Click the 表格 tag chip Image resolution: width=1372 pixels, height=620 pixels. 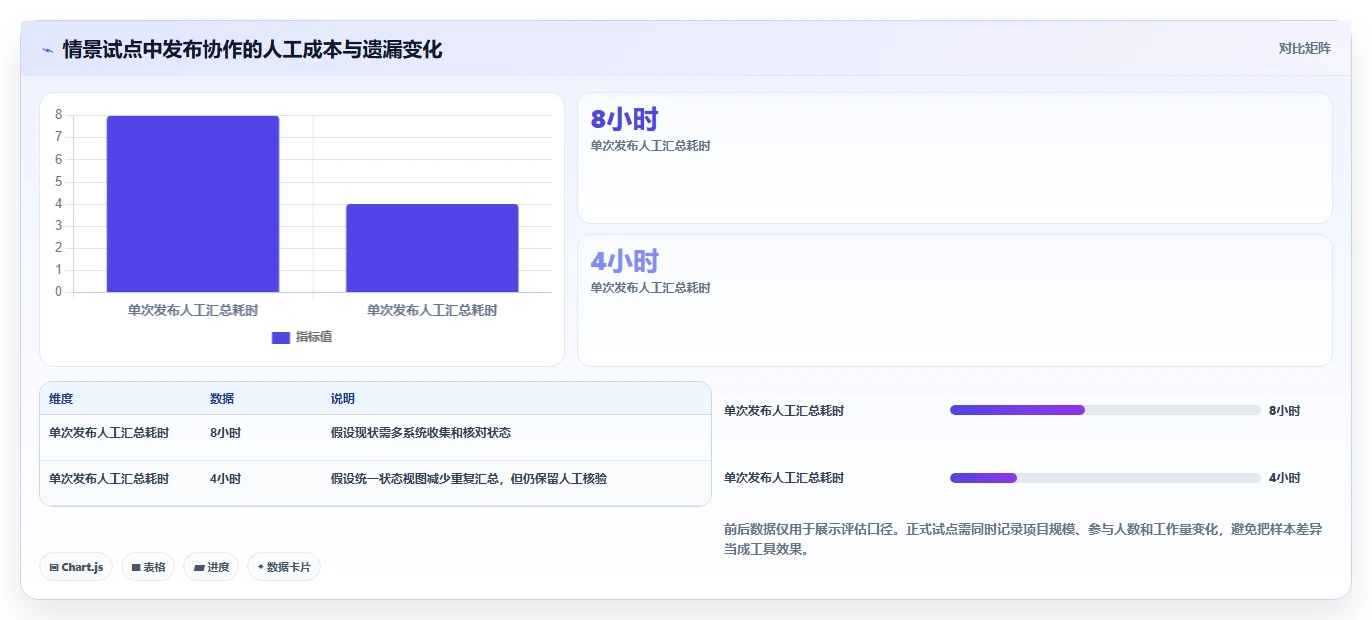click(x=148, y=567)
